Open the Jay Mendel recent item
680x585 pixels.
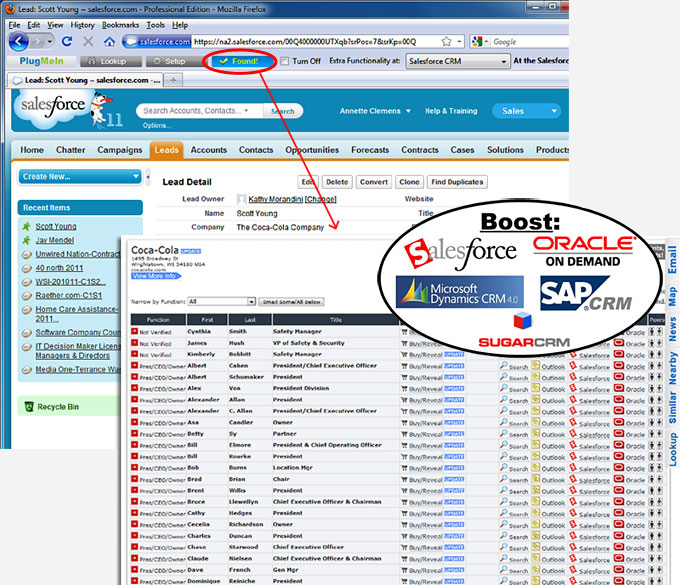click(x=55, y=240)
